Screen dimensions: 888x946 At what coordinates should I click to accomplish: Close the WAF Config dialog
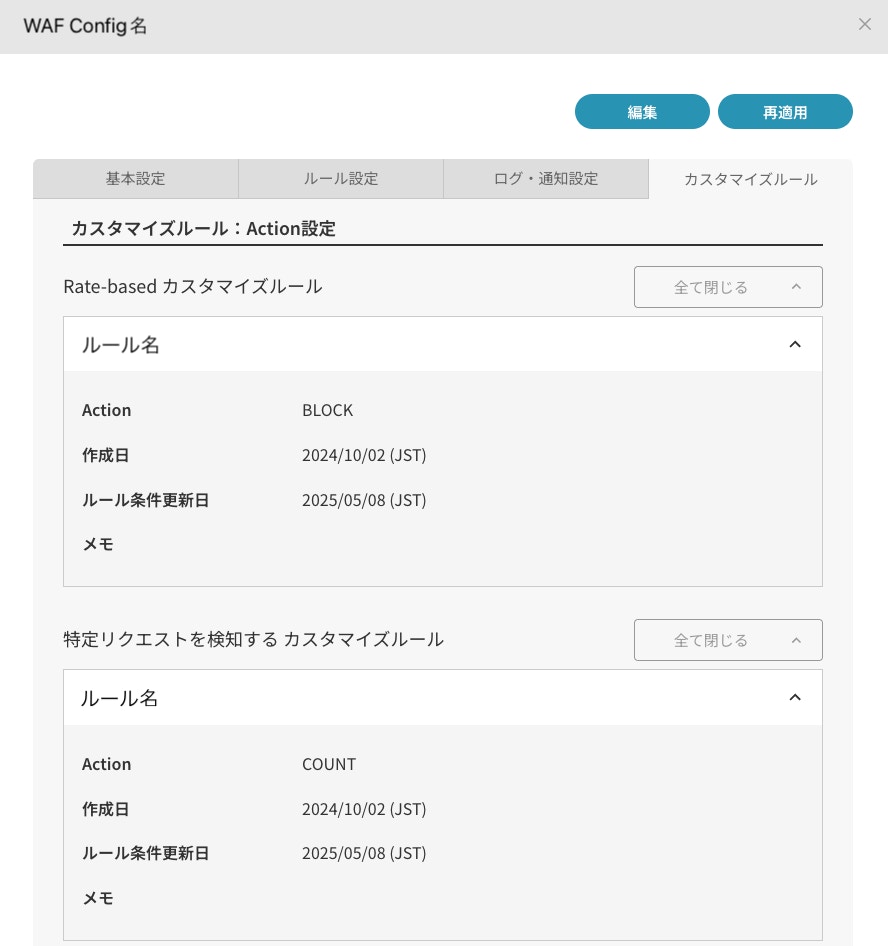[x=864, y=24]
